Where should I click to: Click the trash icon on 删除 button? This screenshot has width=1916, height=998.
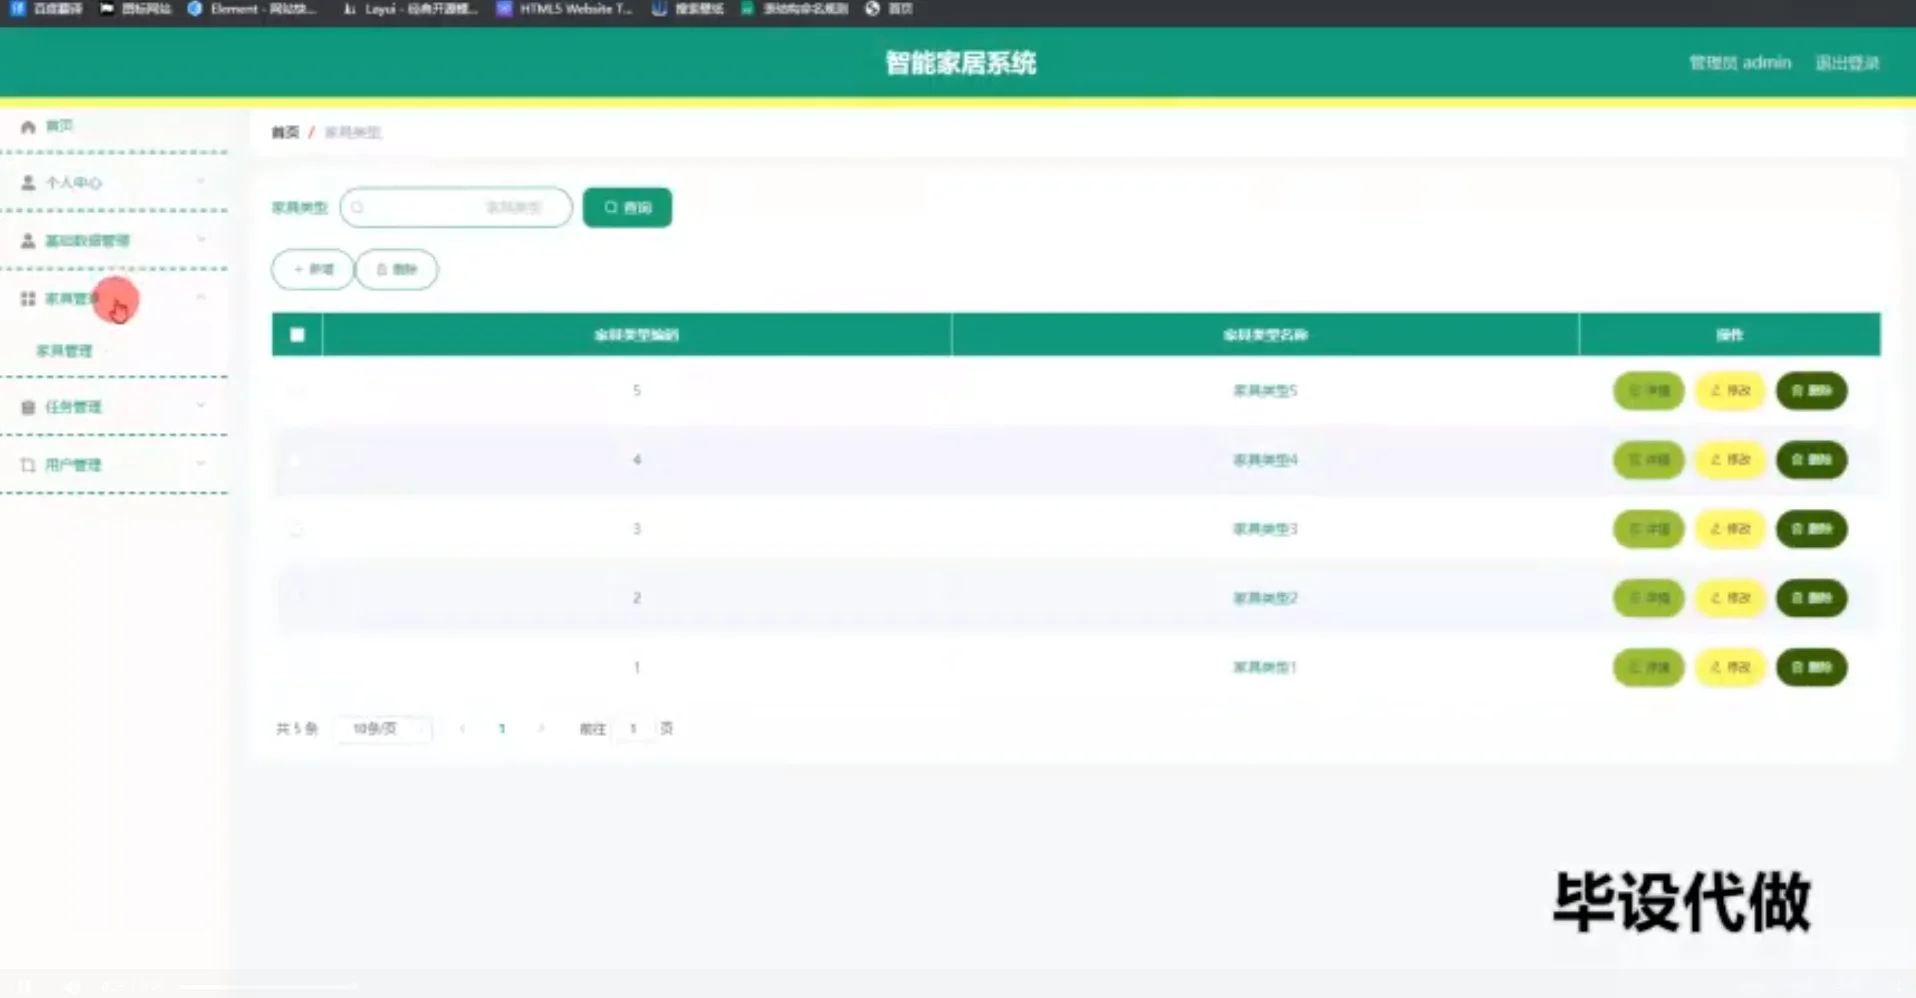point(381,269)
